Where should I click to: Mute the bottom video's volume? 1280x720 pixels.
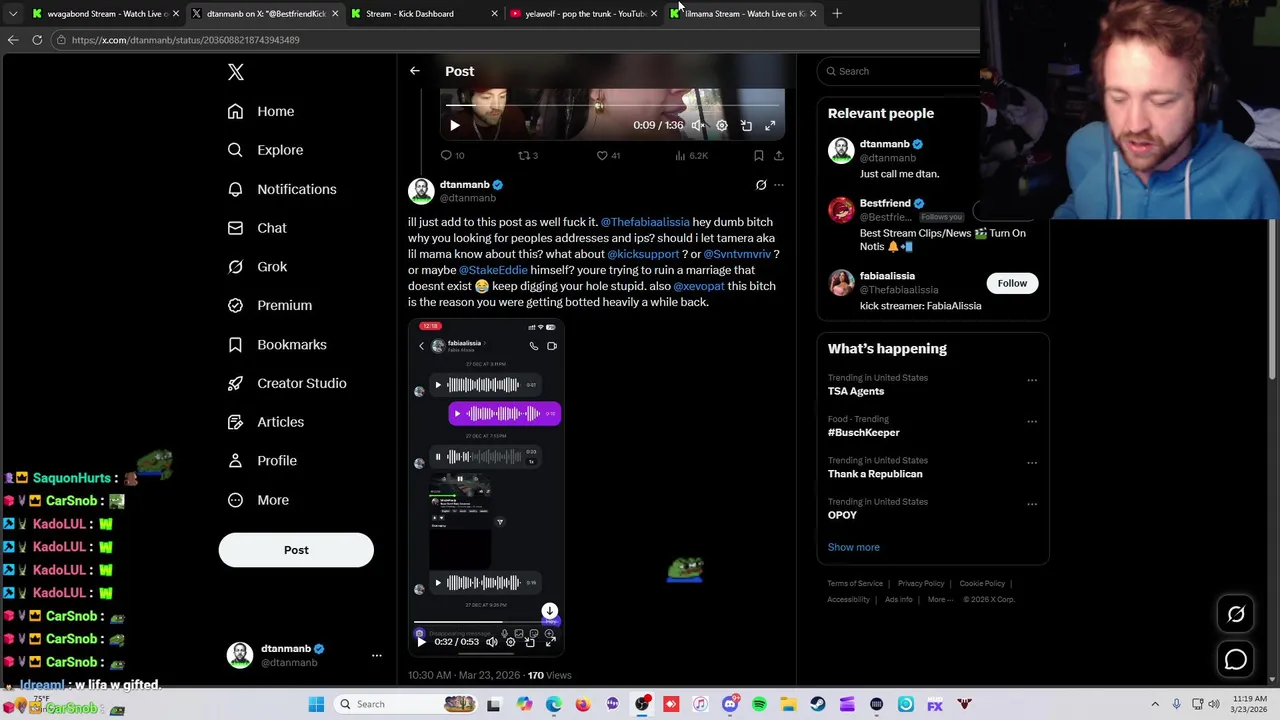[x=491, y=642]
